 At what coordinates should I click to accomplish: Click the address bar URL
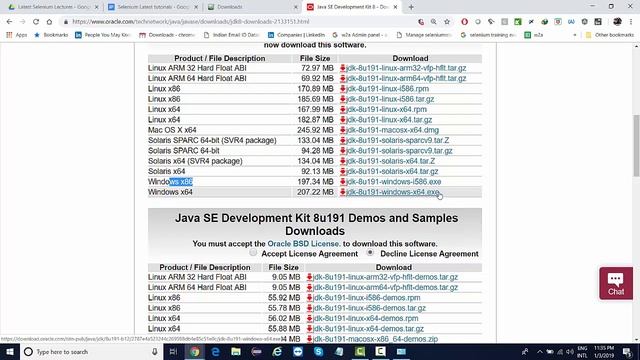(191, 22)
